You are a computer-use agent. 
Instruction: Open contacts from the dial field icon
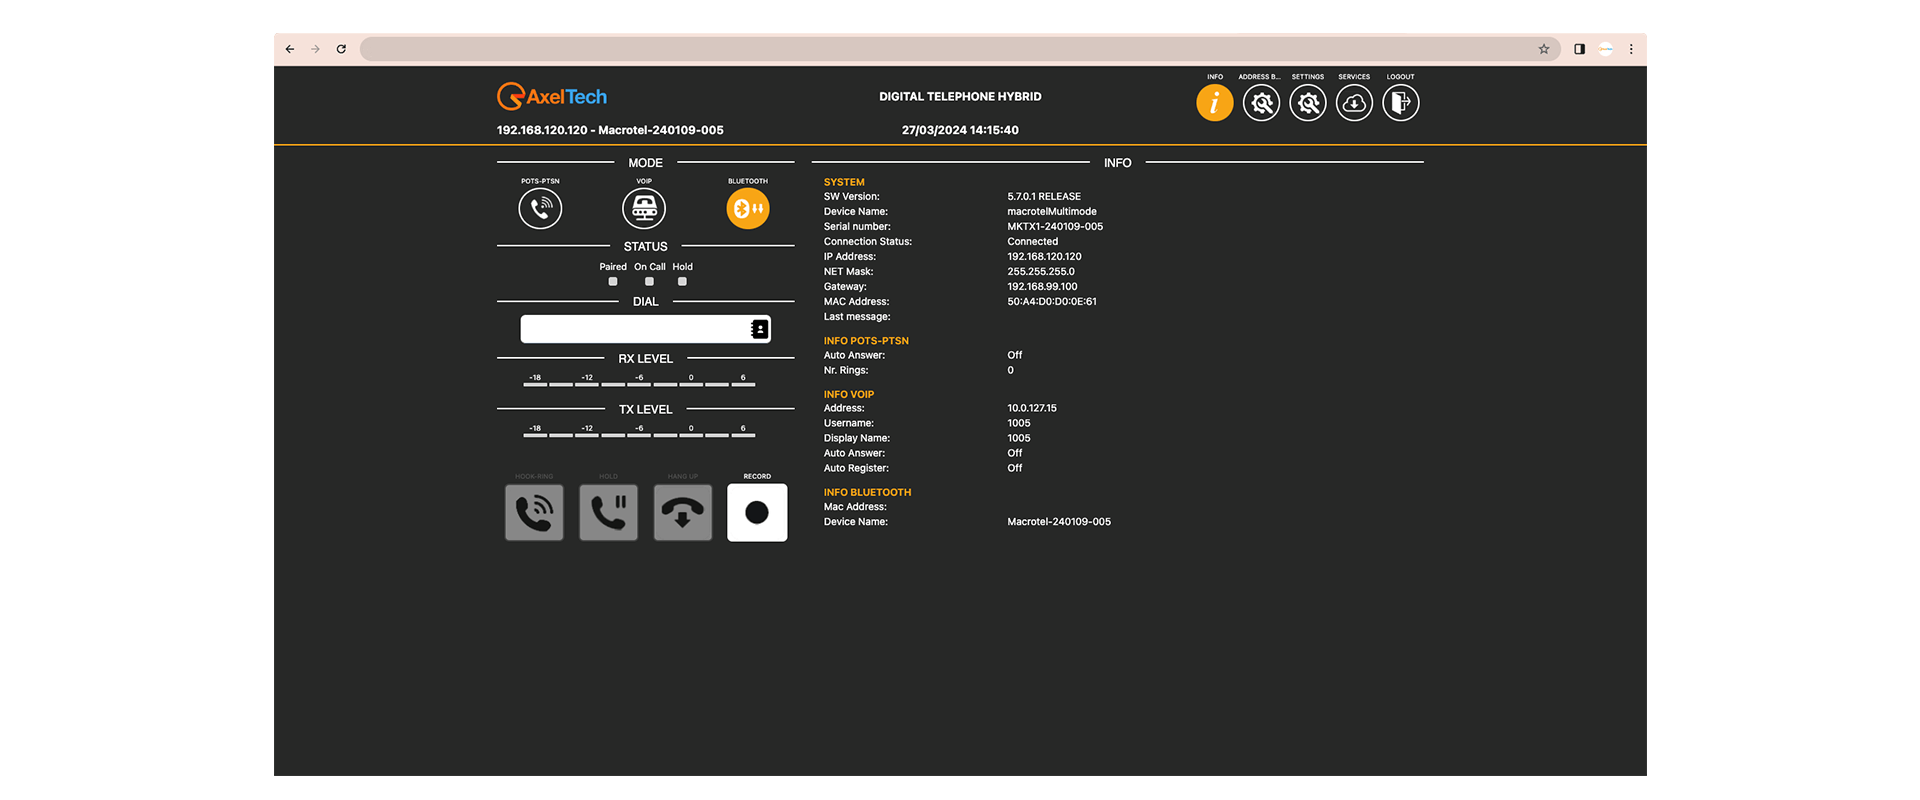(x=760, y=329)
